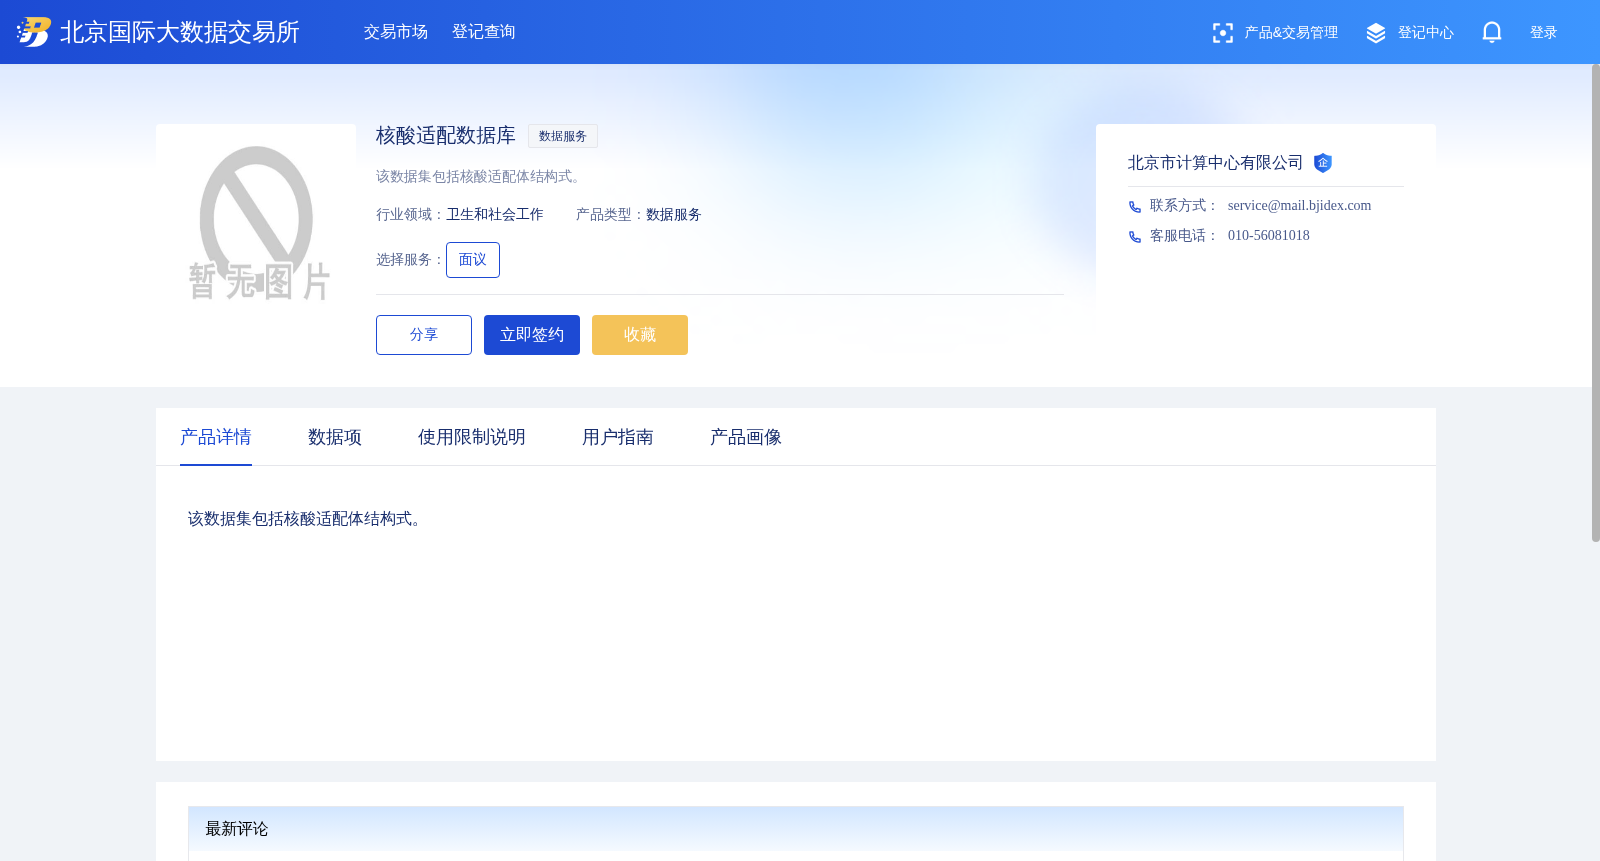
Task: Click the 登录 login link
Action: pyautogui.click(x=1543, y=33)
